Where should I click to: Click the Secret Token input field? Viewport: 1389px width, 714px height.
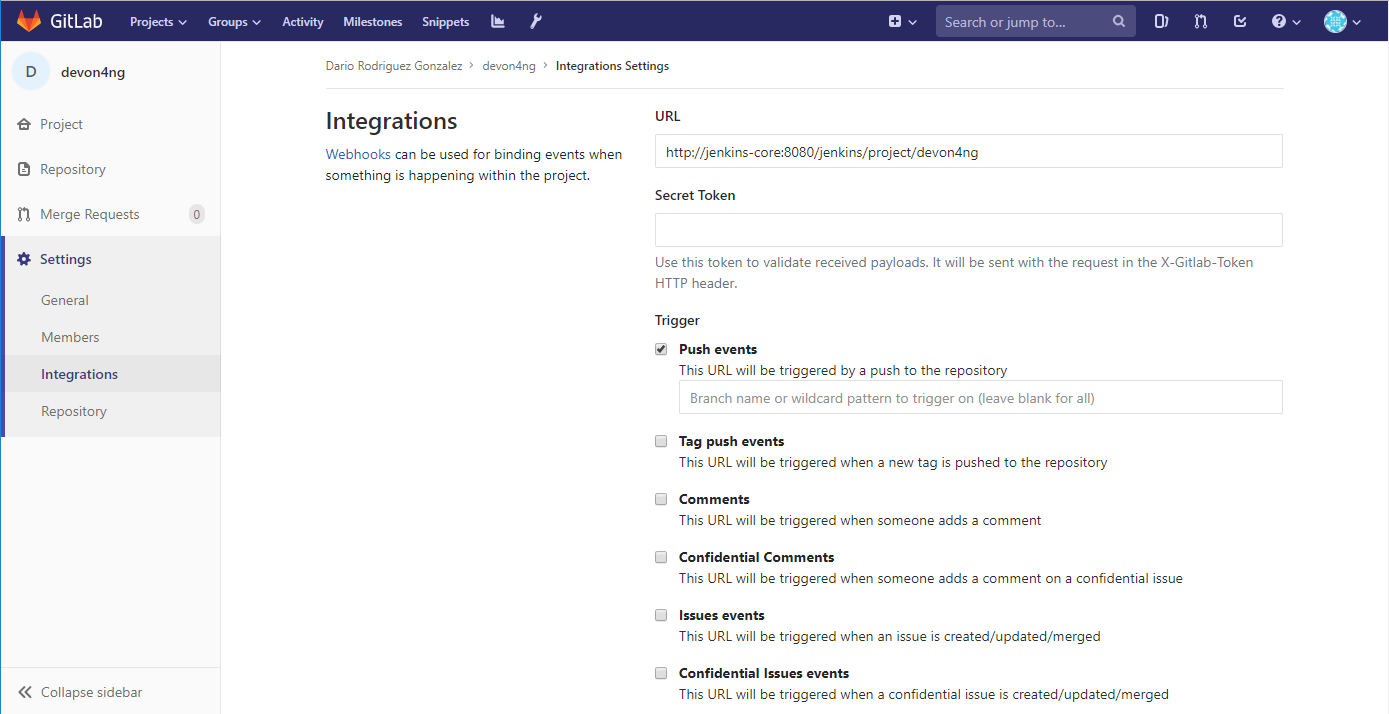[x=968, y=229]
